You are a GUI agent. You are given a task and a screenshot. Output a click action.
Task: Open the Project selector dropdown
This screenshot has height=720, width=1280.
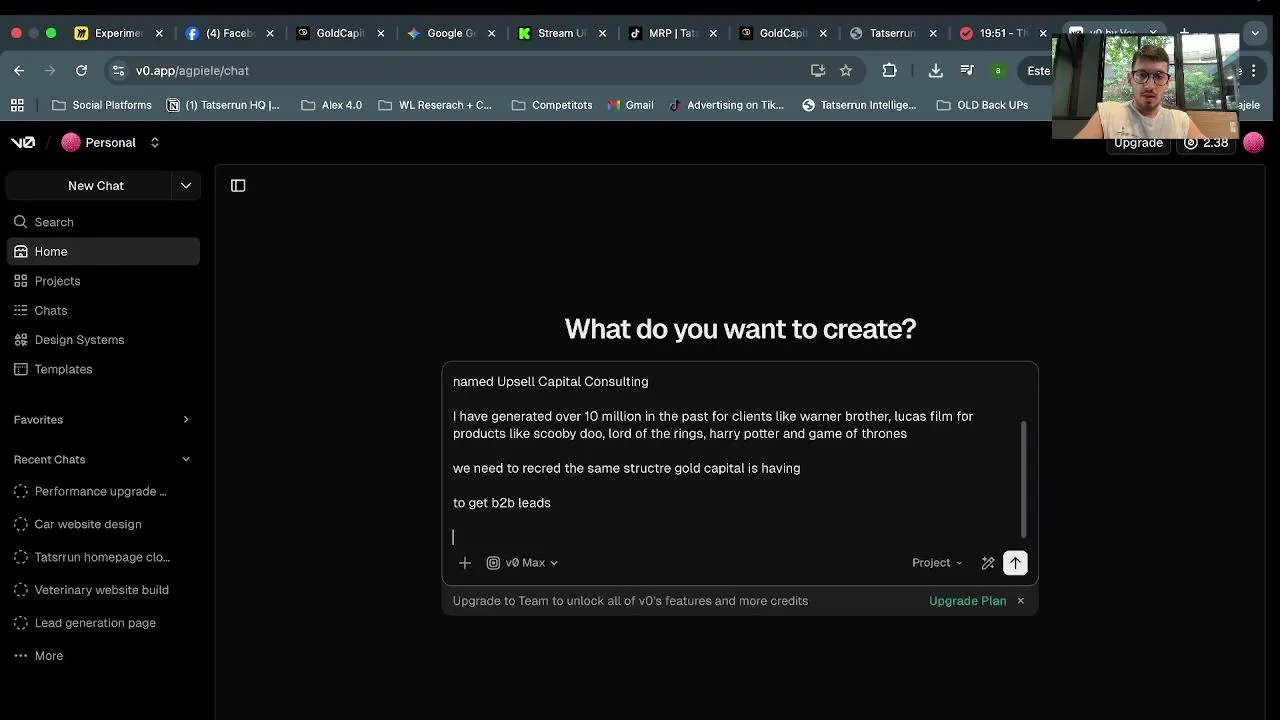click(x=937, y=563)
